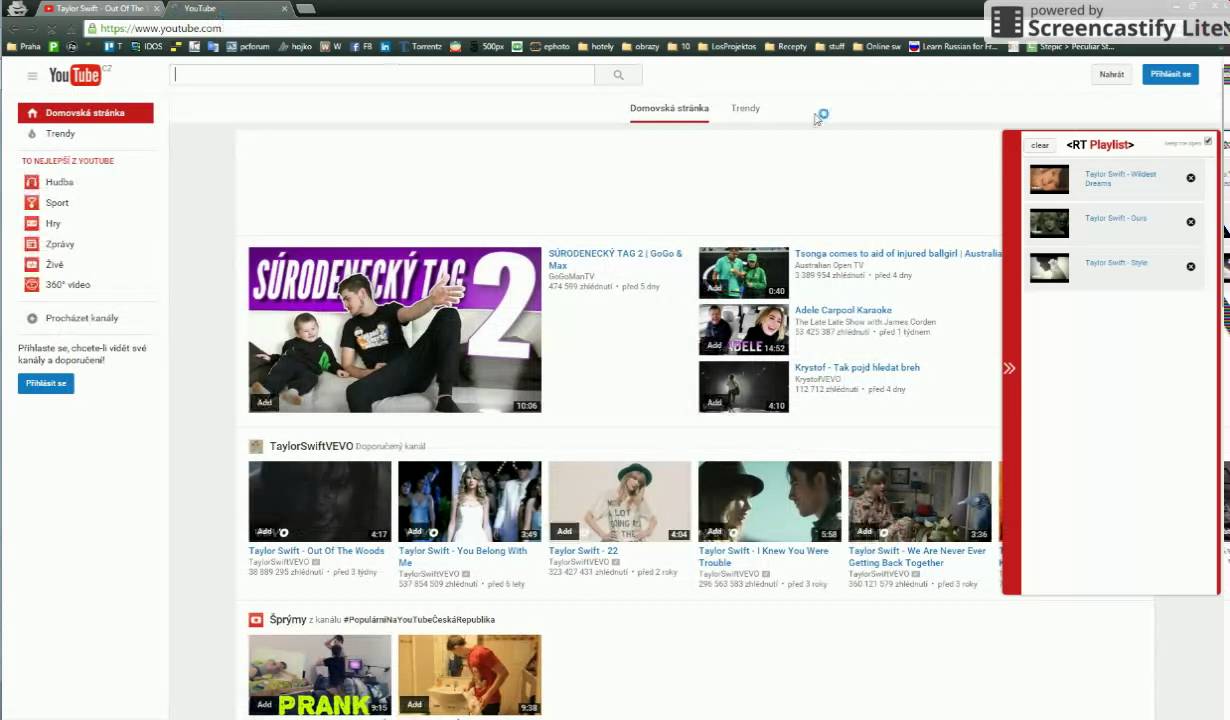Viewport: 1230px width, 720px height.
Task: Remove Taylor Swift - Ours from playlist
Action: (x=1191, y=222)
